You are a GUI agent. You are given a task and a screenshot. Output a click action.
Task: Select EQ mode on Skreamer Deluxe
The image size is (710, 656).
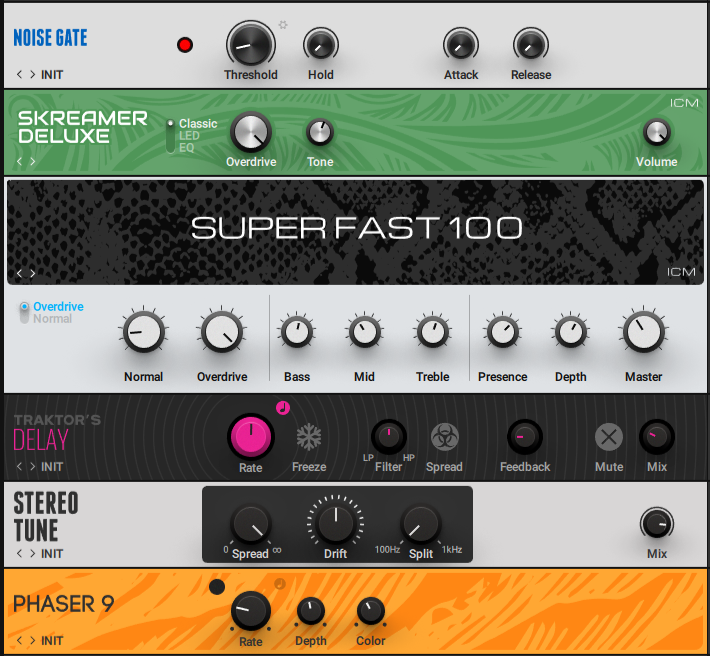click(187, 148)
